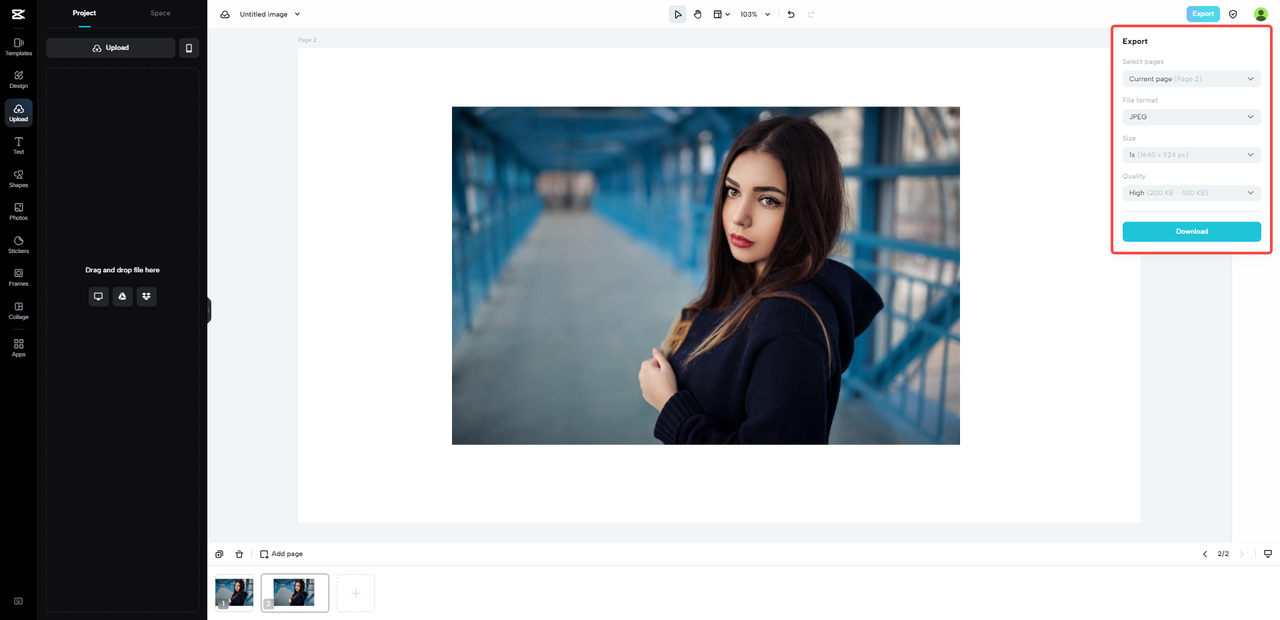The width and height of the screenshot is (1280, 620).
Task: Open the Size 1x dropdown
Action: (1191, 155)
